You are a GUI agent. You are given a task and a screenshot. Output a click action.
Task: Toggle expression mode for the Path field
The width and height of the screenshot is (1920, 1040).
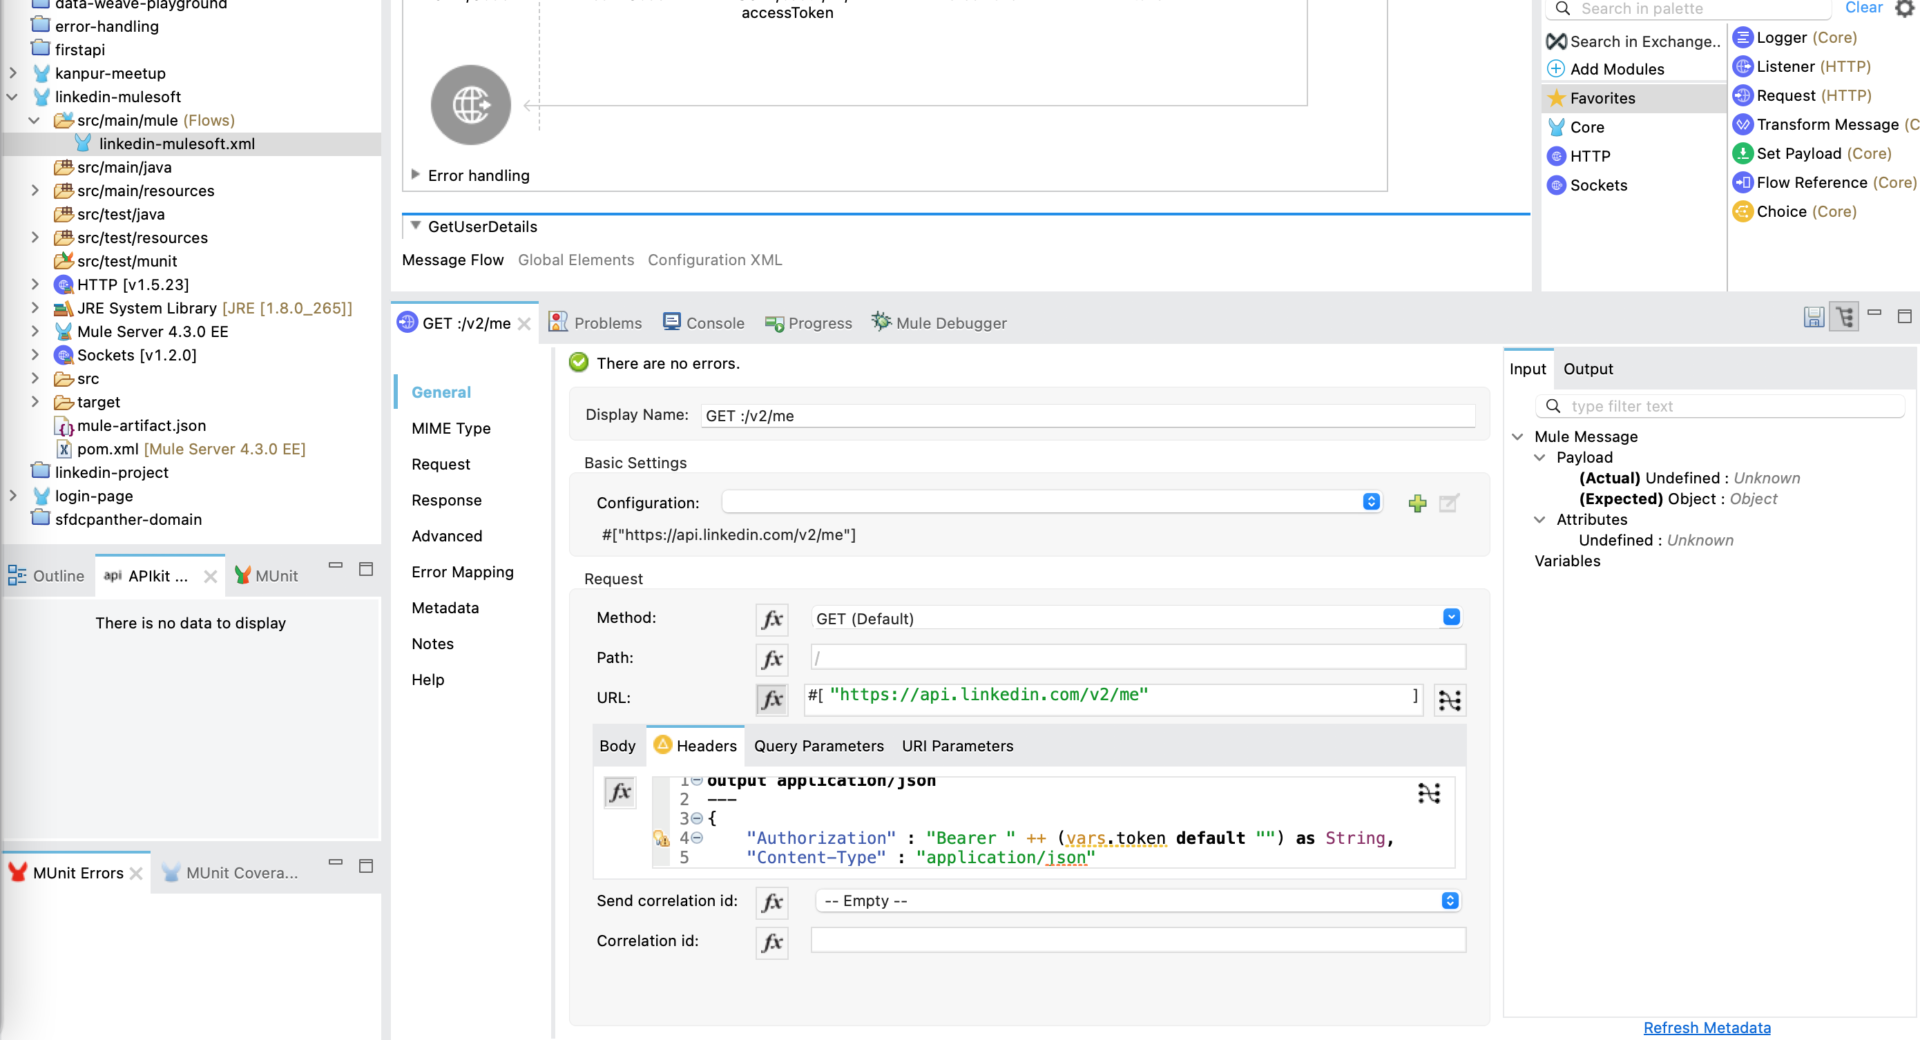coord(771,659)
